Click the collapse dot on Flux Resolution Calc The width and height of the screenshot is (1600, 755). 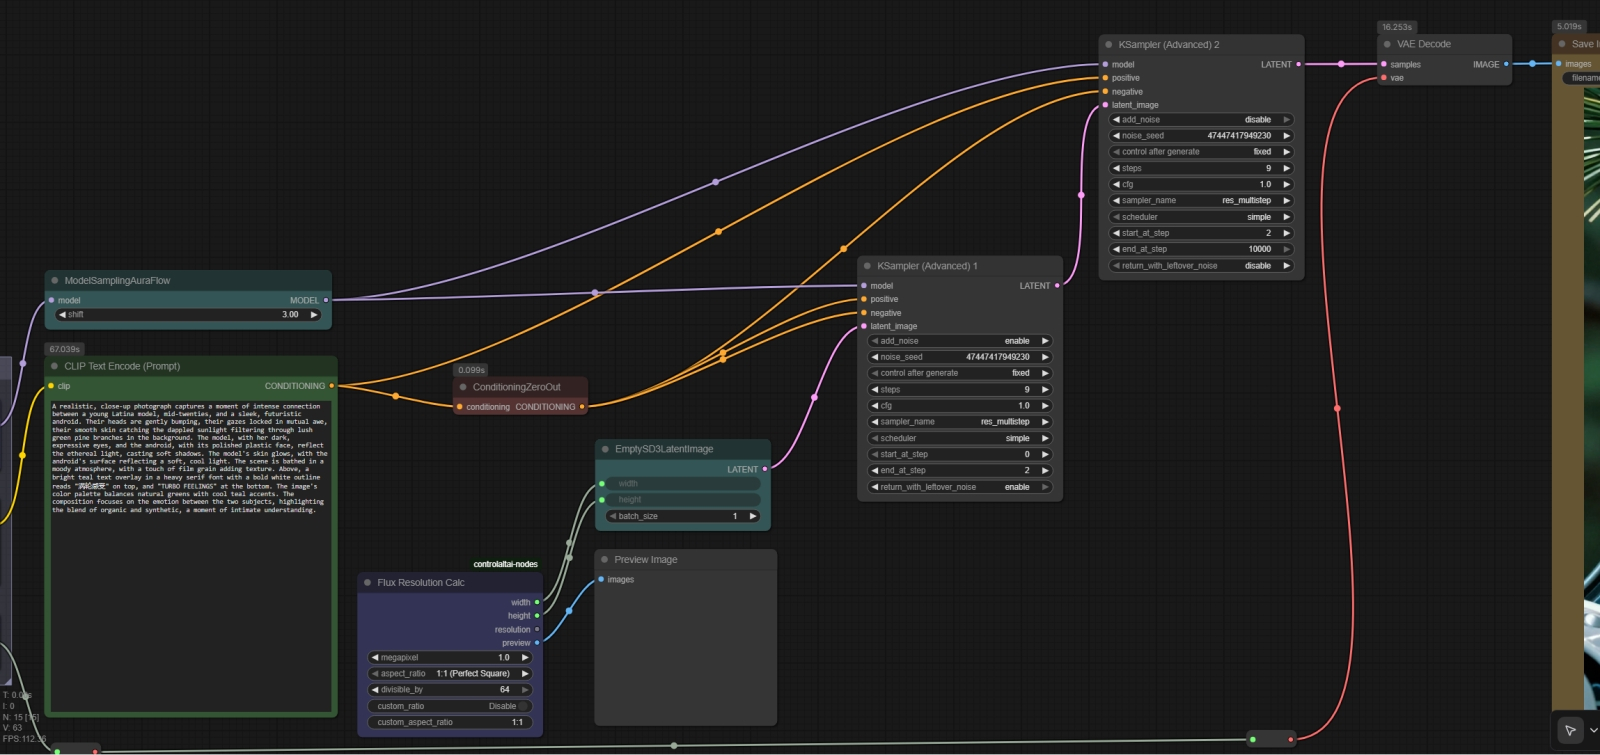click(x=367, y=582)
